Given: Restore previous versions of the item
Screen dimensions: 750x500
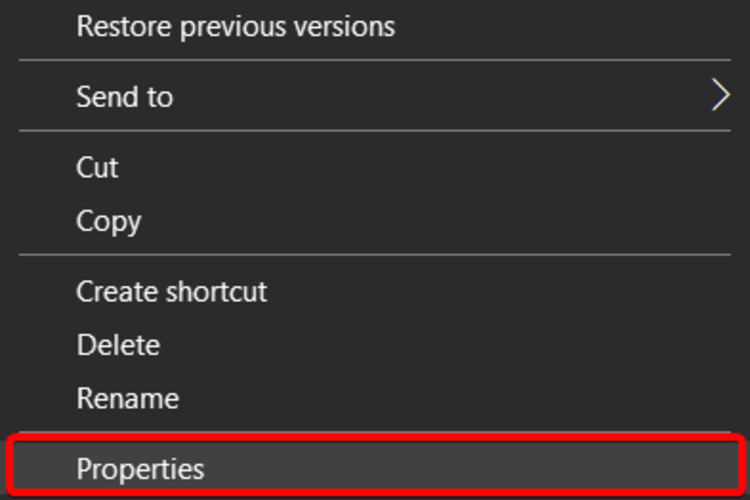Looking at the screenshot, I should [x=235, y=27].
